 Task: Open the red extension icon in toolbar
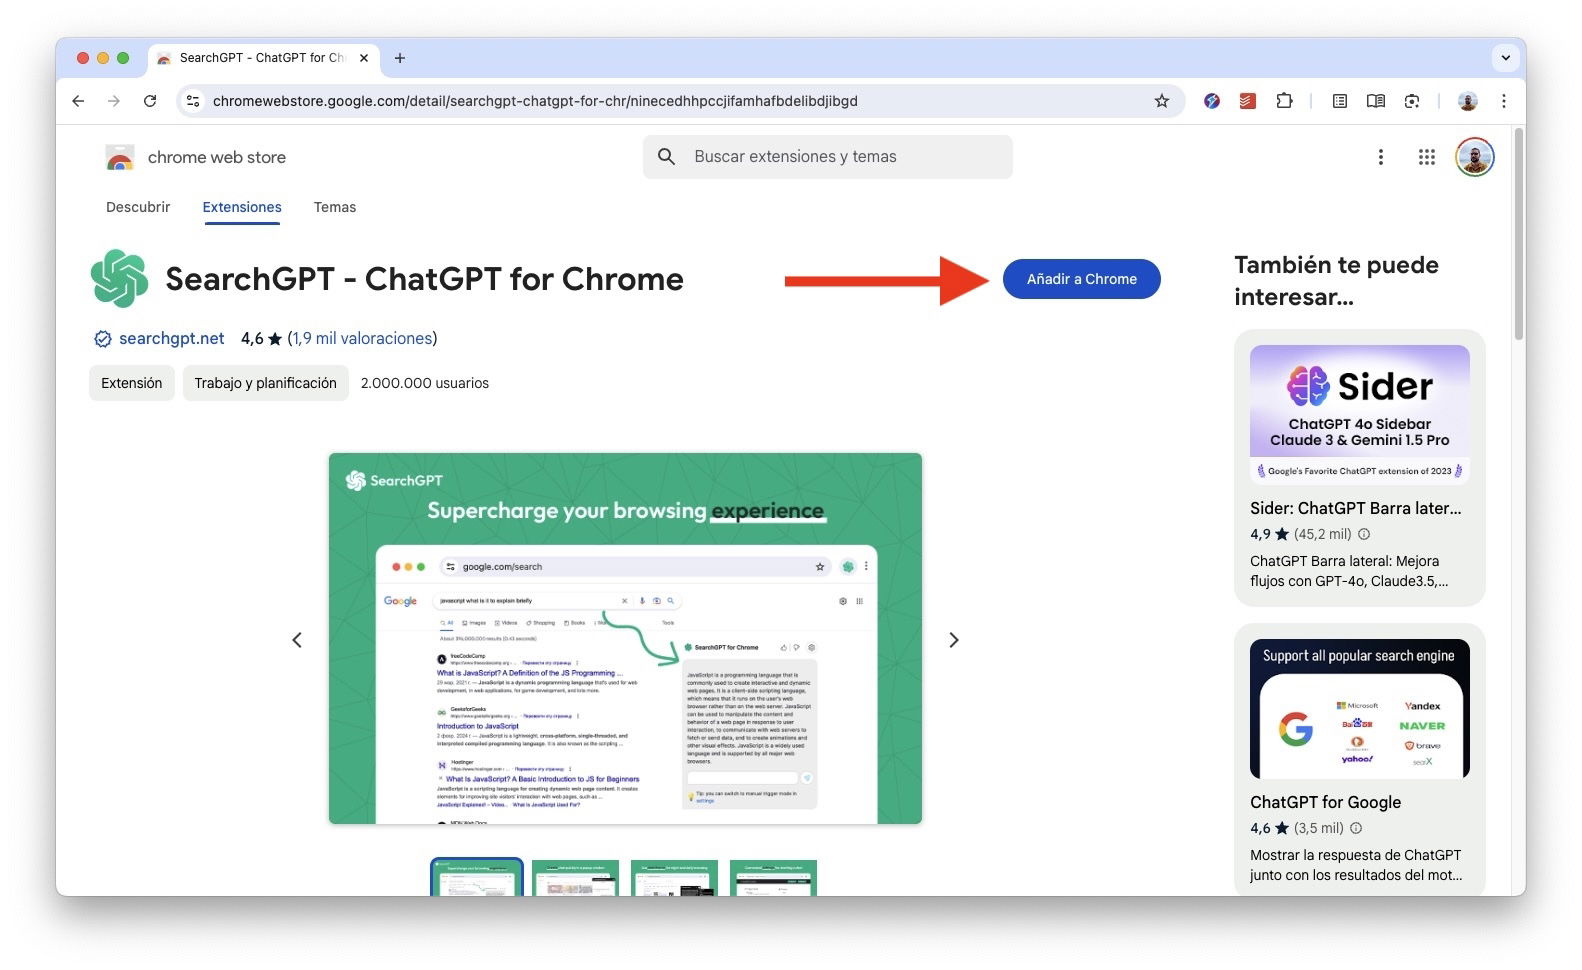tap(1248, 101)
